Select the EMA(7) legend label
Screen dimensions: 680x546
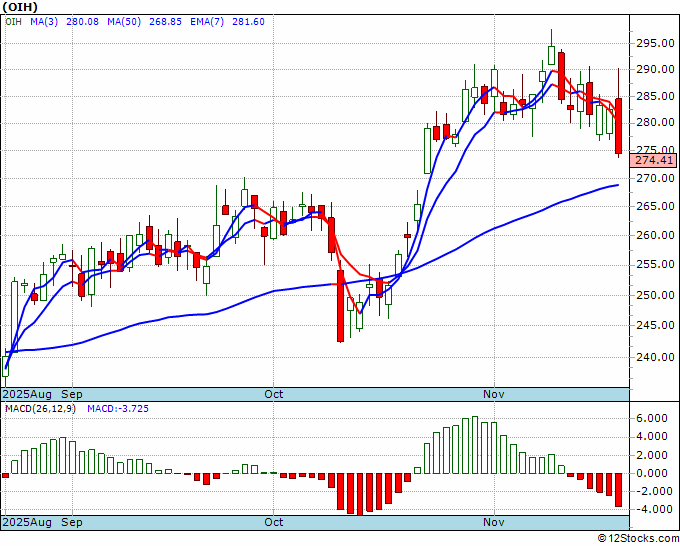click(x=207, y=22)
